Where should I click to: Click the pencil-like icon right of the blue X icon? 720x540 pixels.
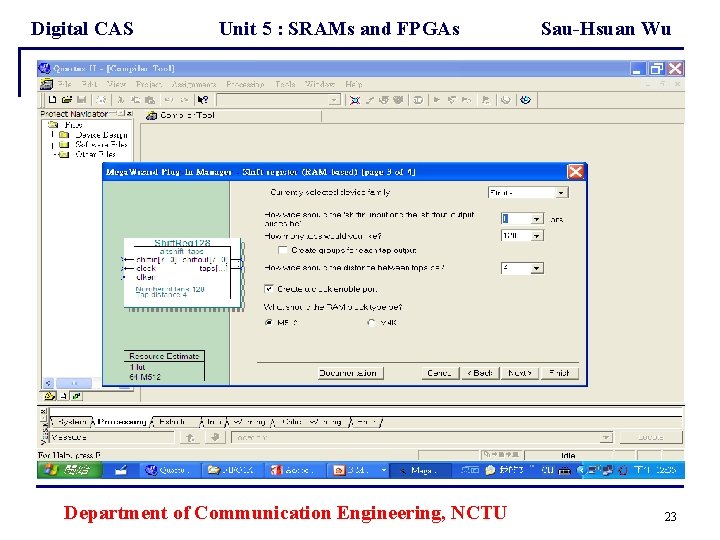point(370,100)
